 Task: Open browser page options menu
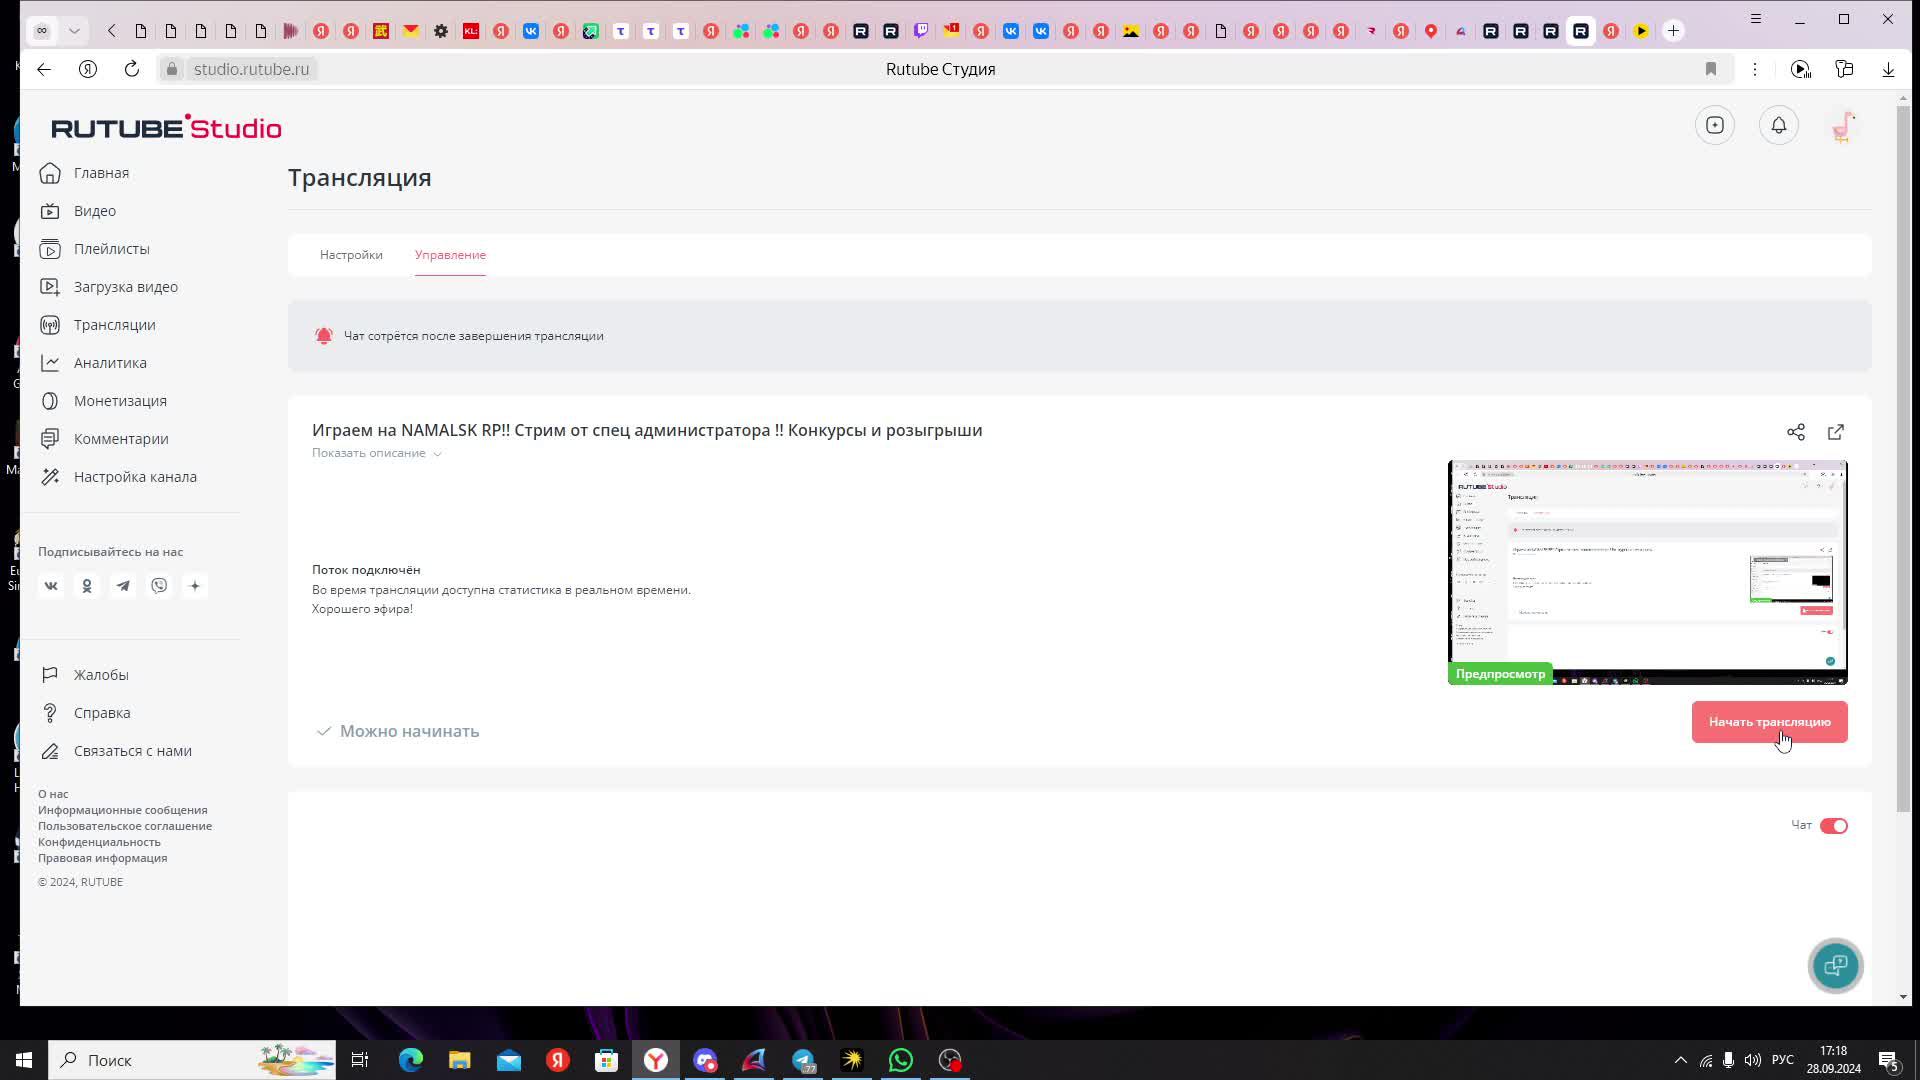(1755, 69)
